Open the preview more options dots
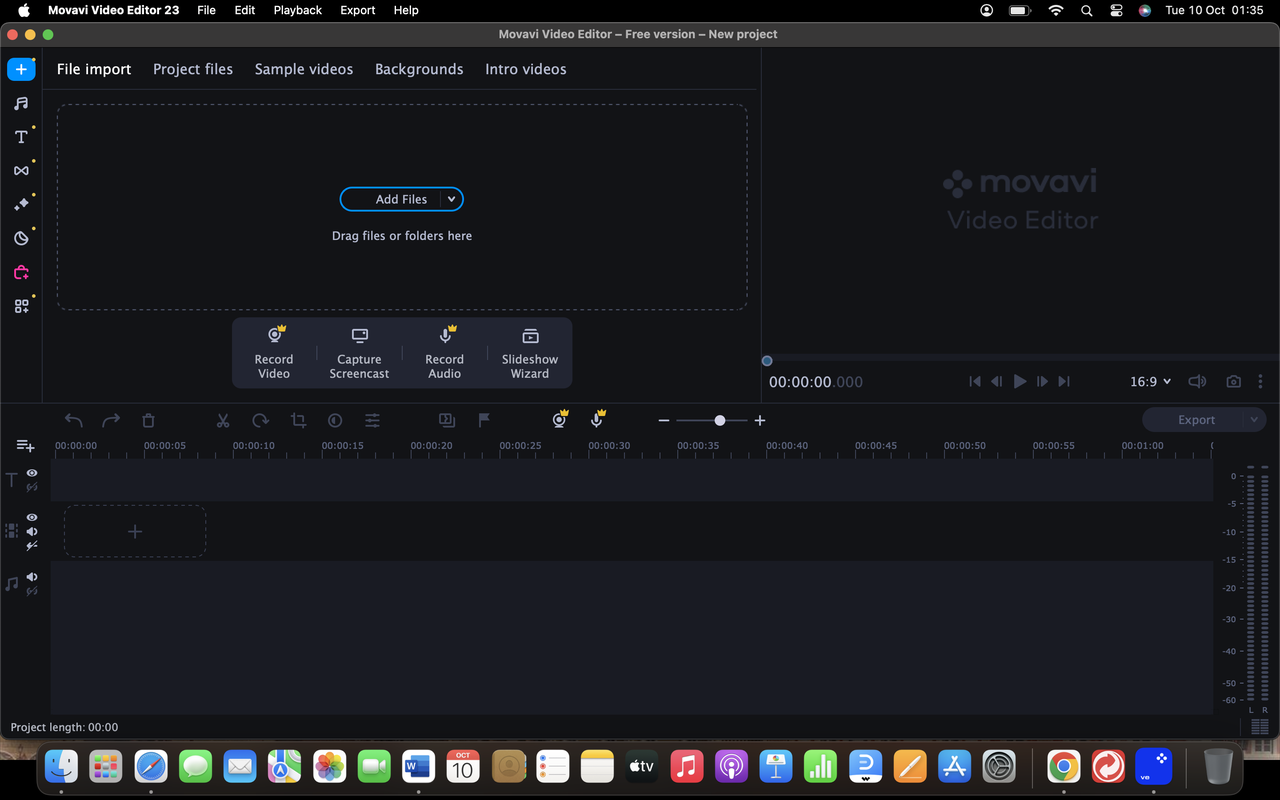Image resolution: width=1280 pixels, height=800 pixels. pos(1260,382)
